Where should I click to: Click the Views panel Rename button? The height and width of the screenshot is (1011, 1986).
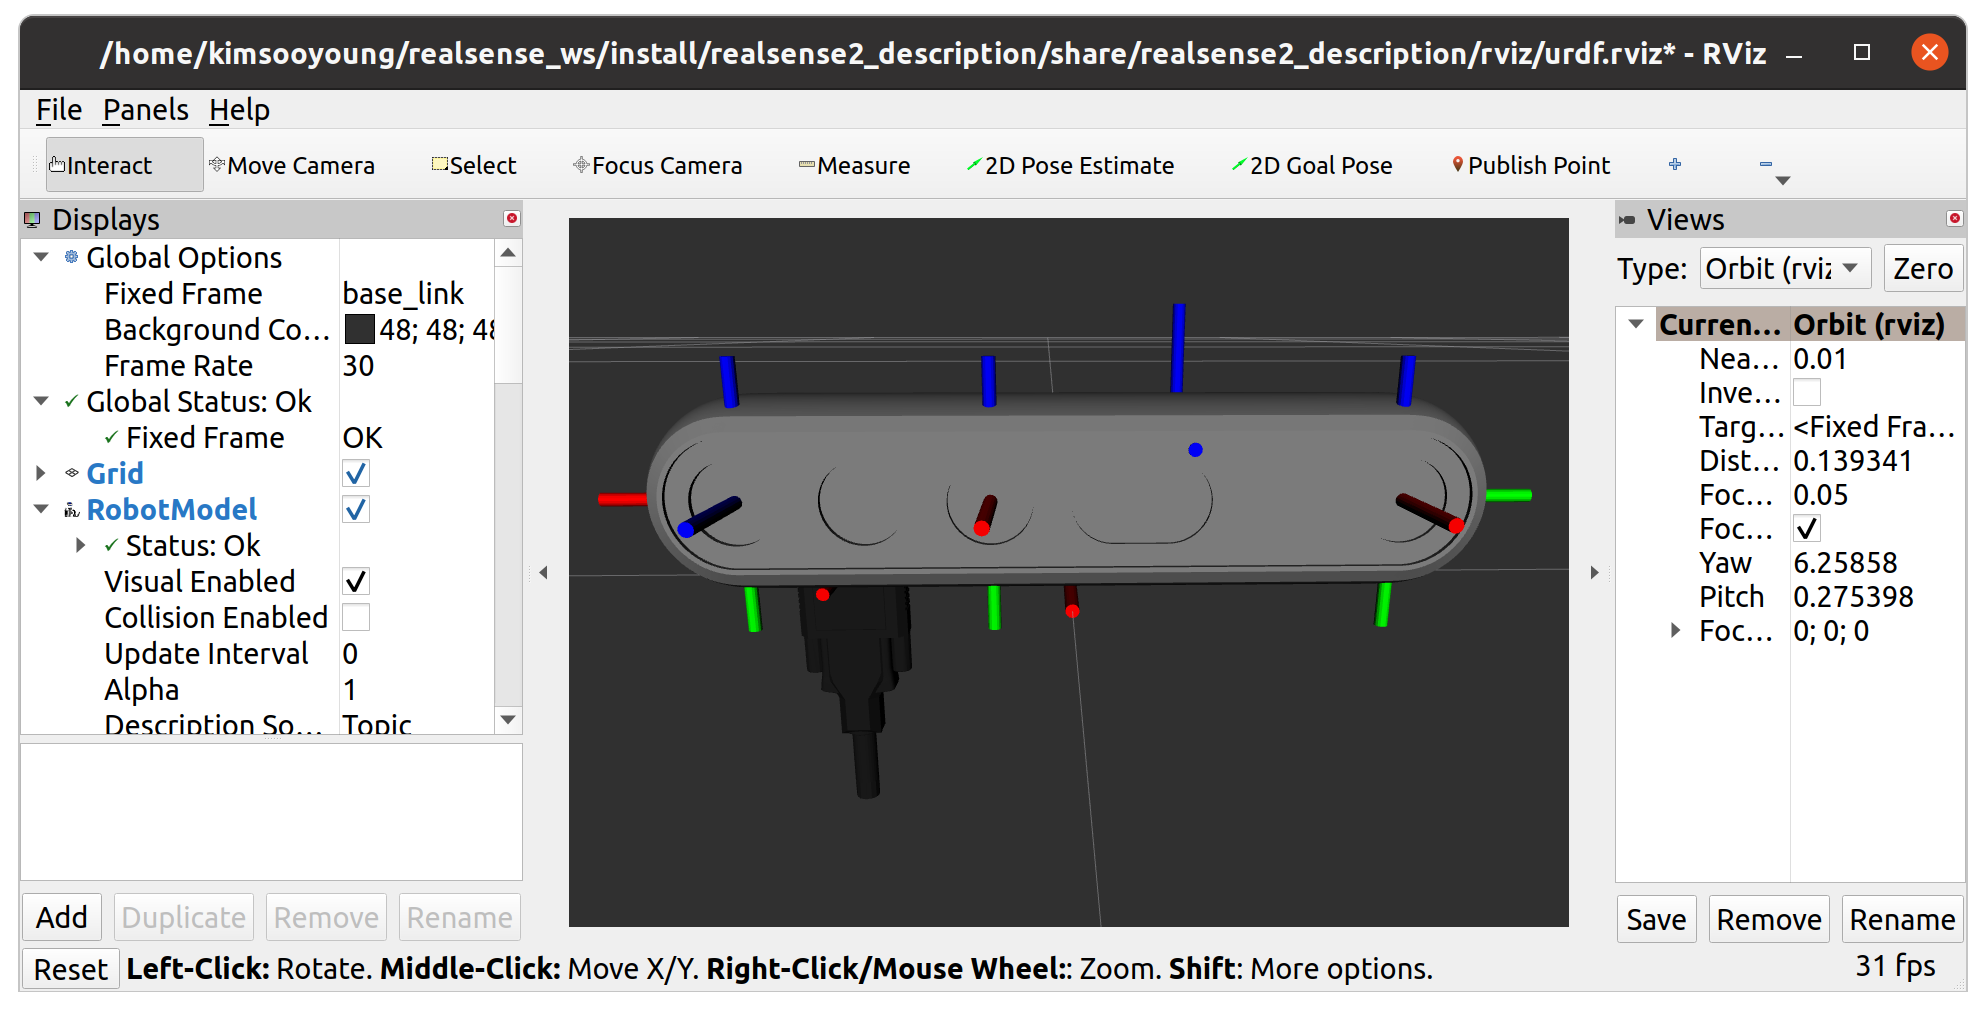(1902, 919)
